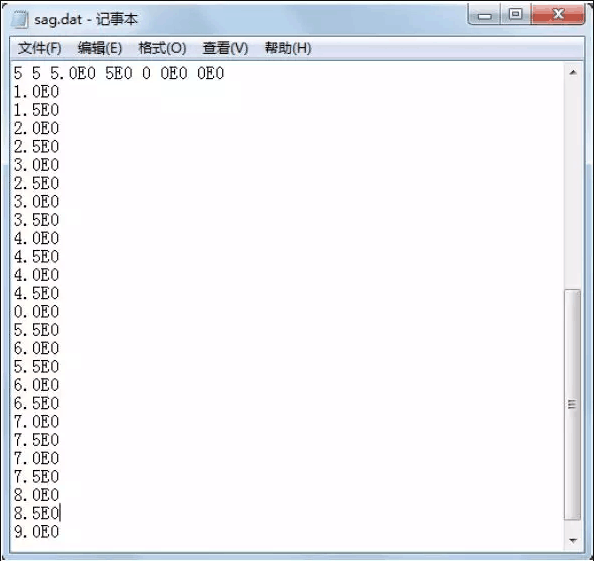Click the scrollbar up arrow
Screen dimensions: 594x561
573,72
